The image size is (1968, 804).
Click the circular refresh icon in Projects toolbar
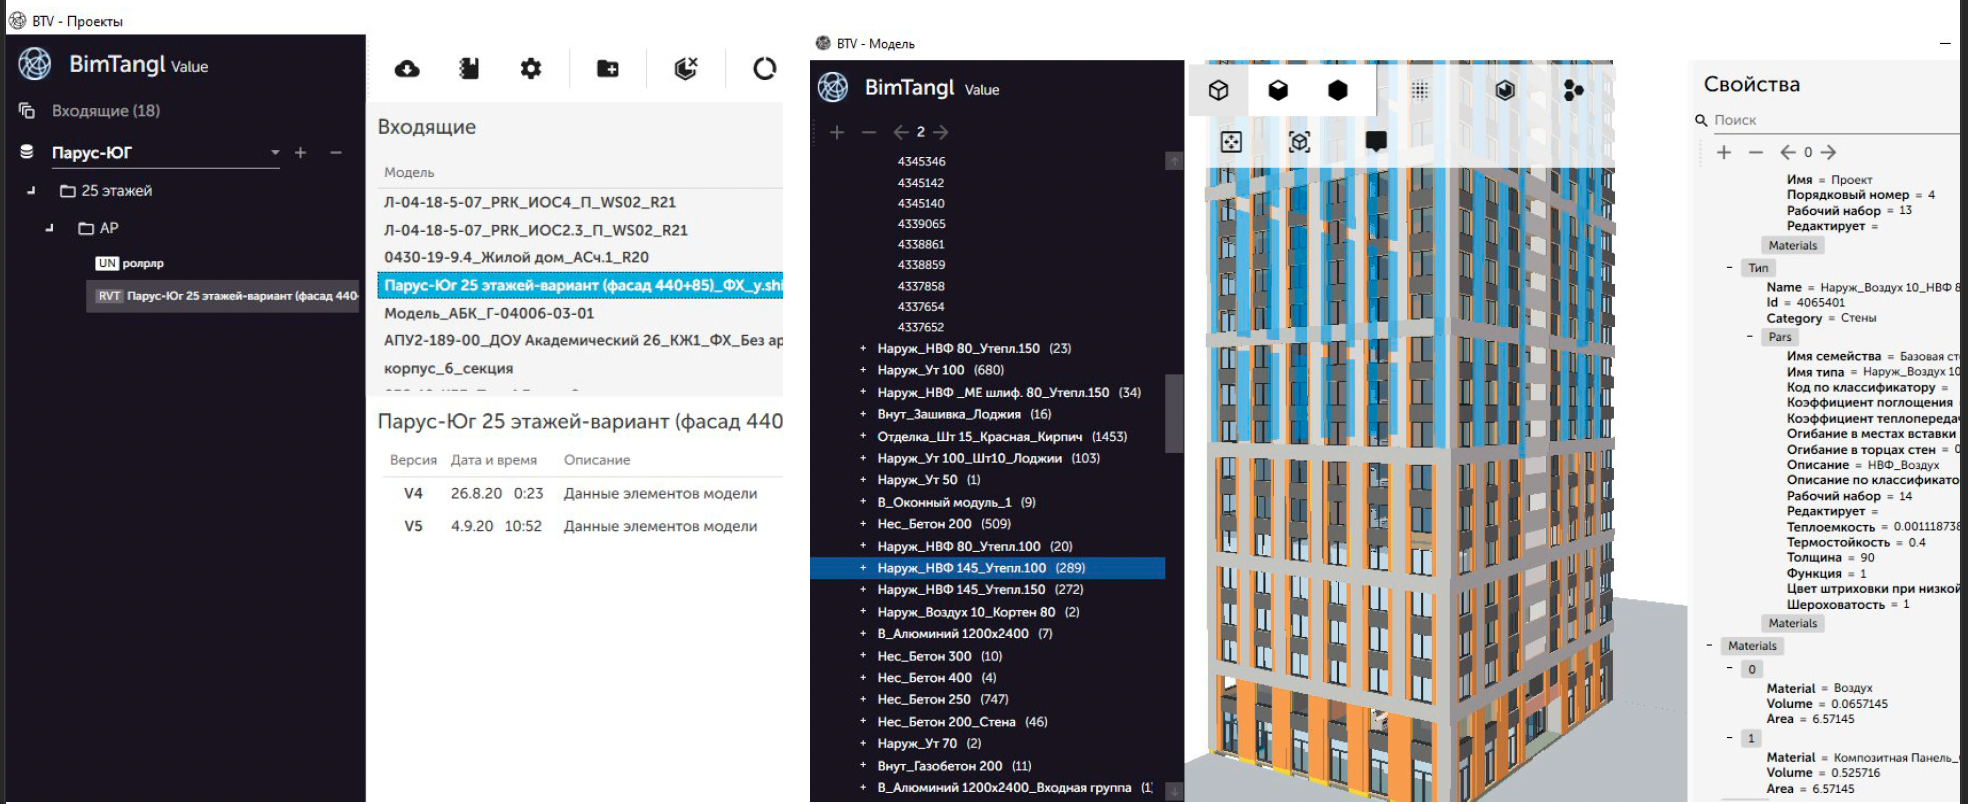coord(764,69)
